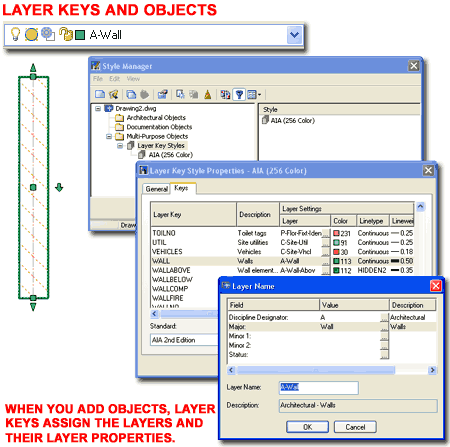Select Layer Key Styles in the tree
The image size is (450, 447).
[161, 146]
